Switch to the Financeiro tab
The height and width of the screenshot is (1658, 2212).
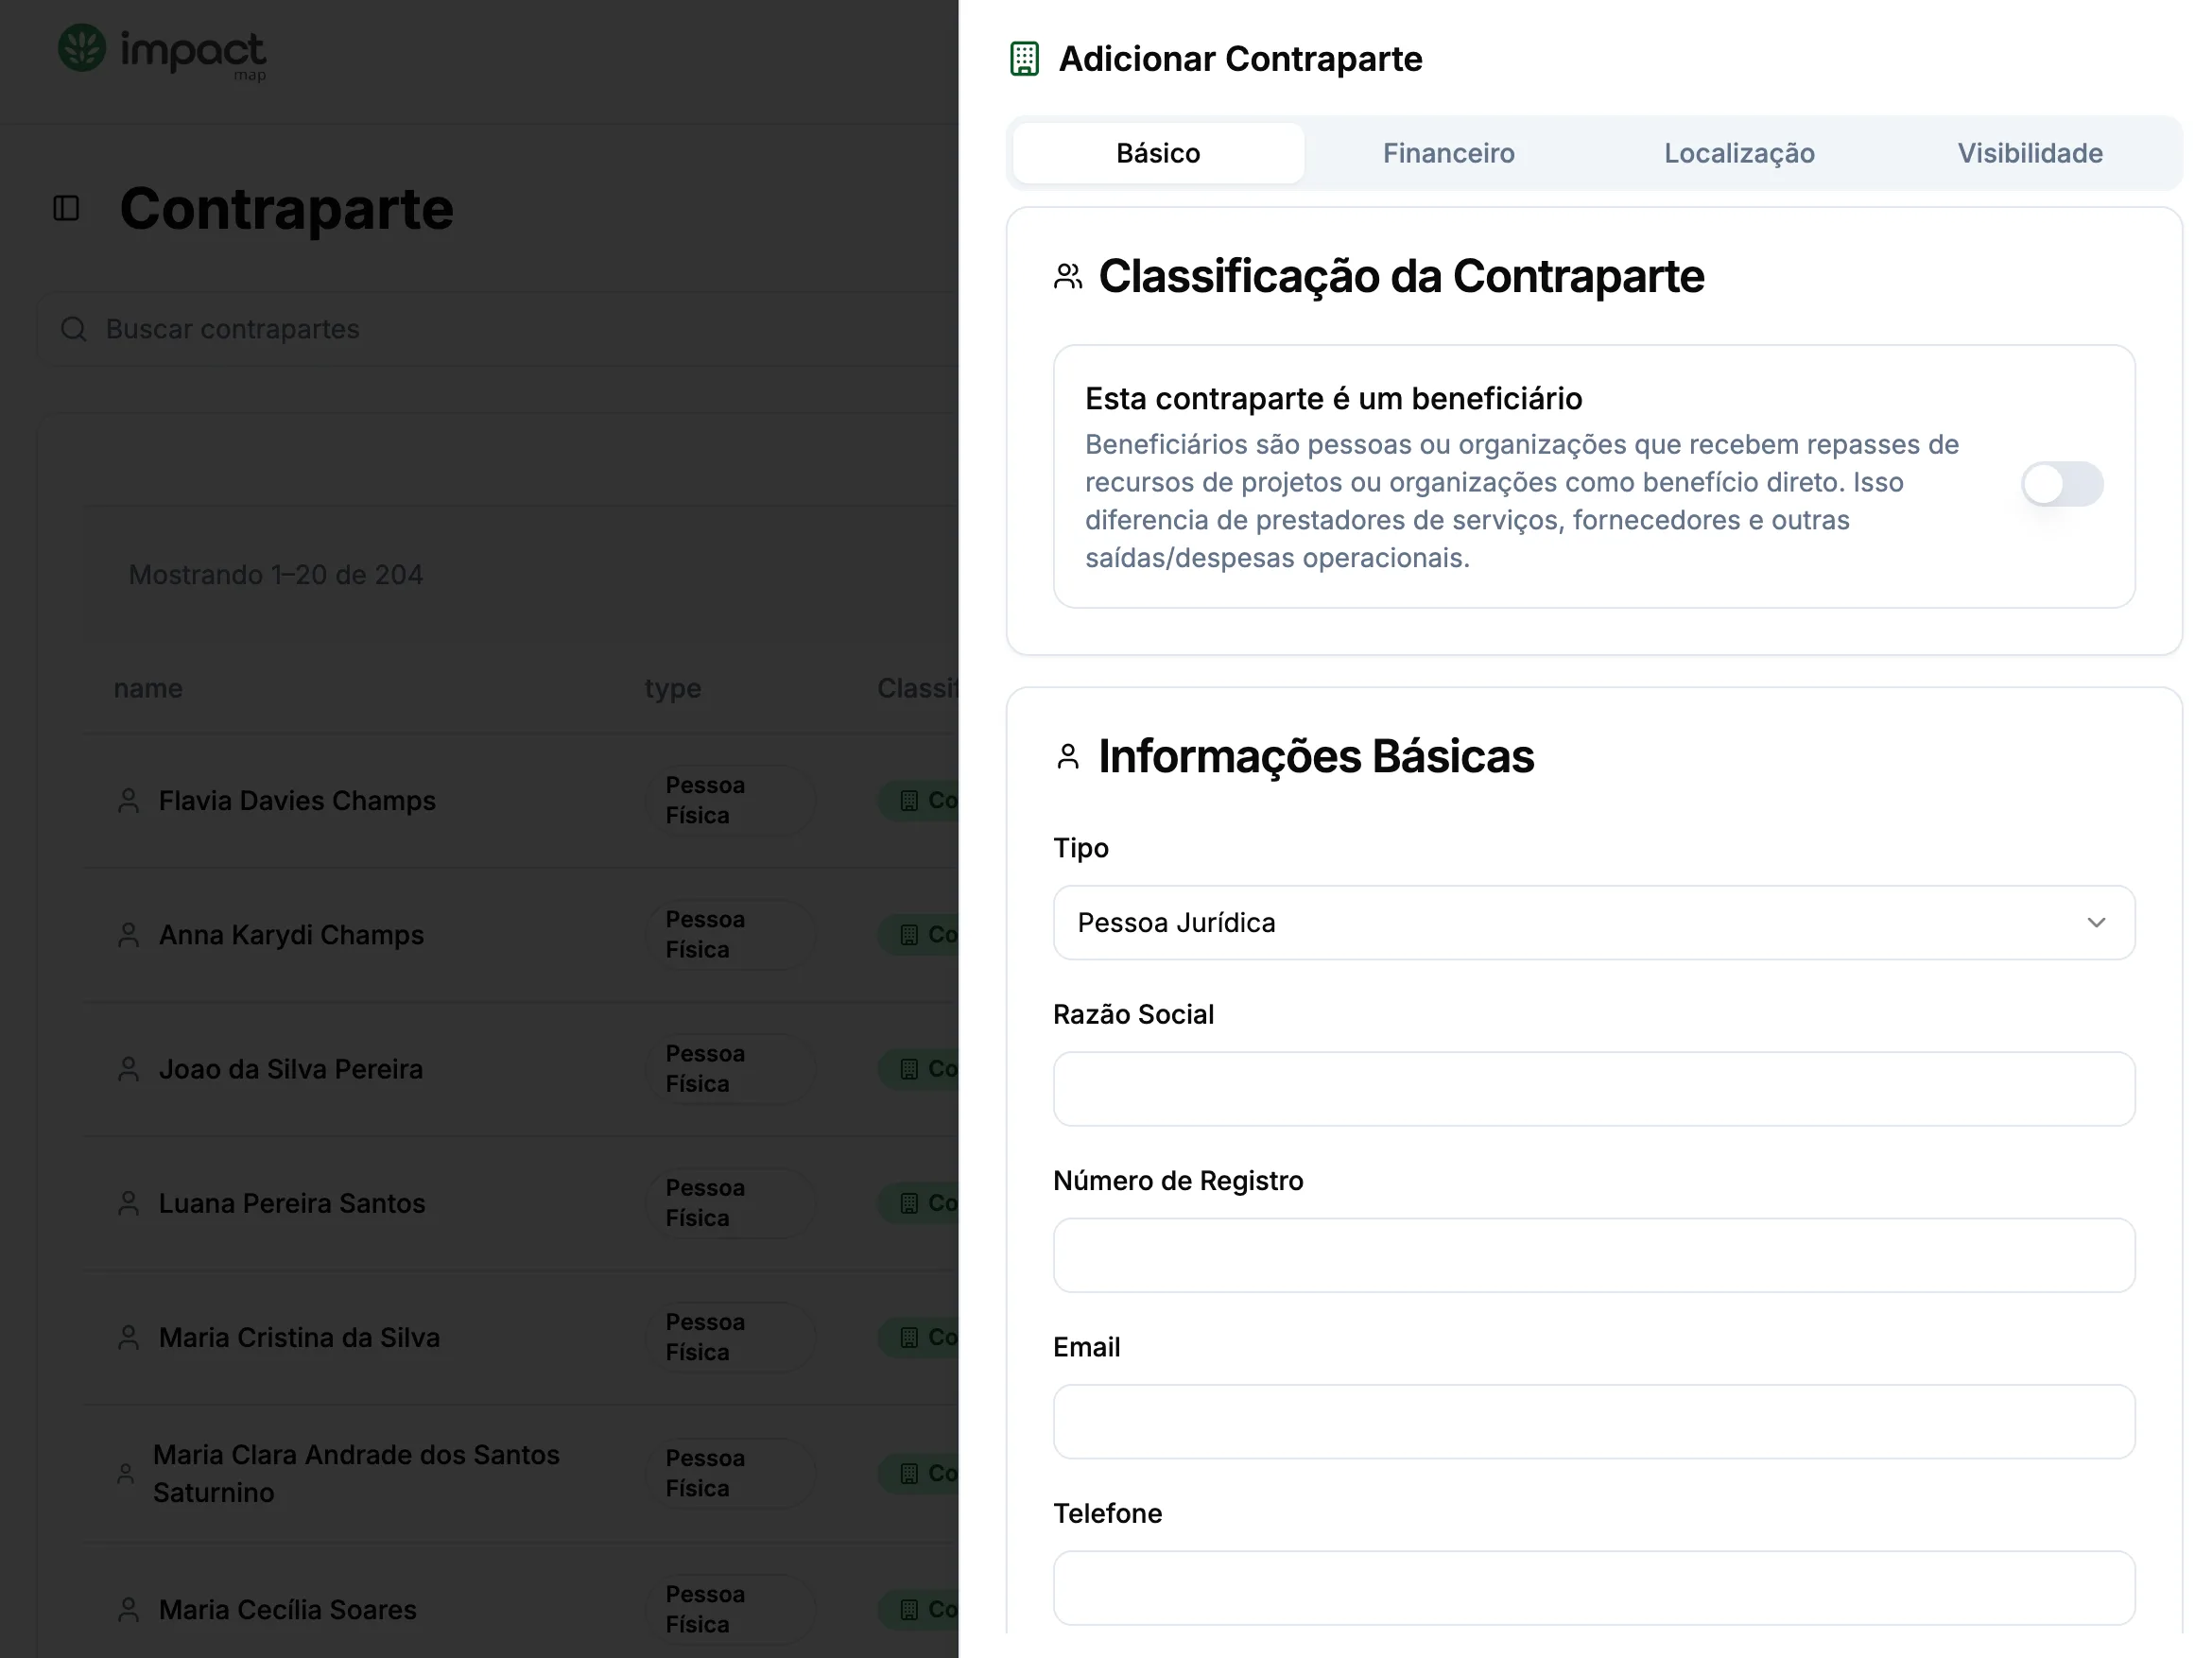1448,153
